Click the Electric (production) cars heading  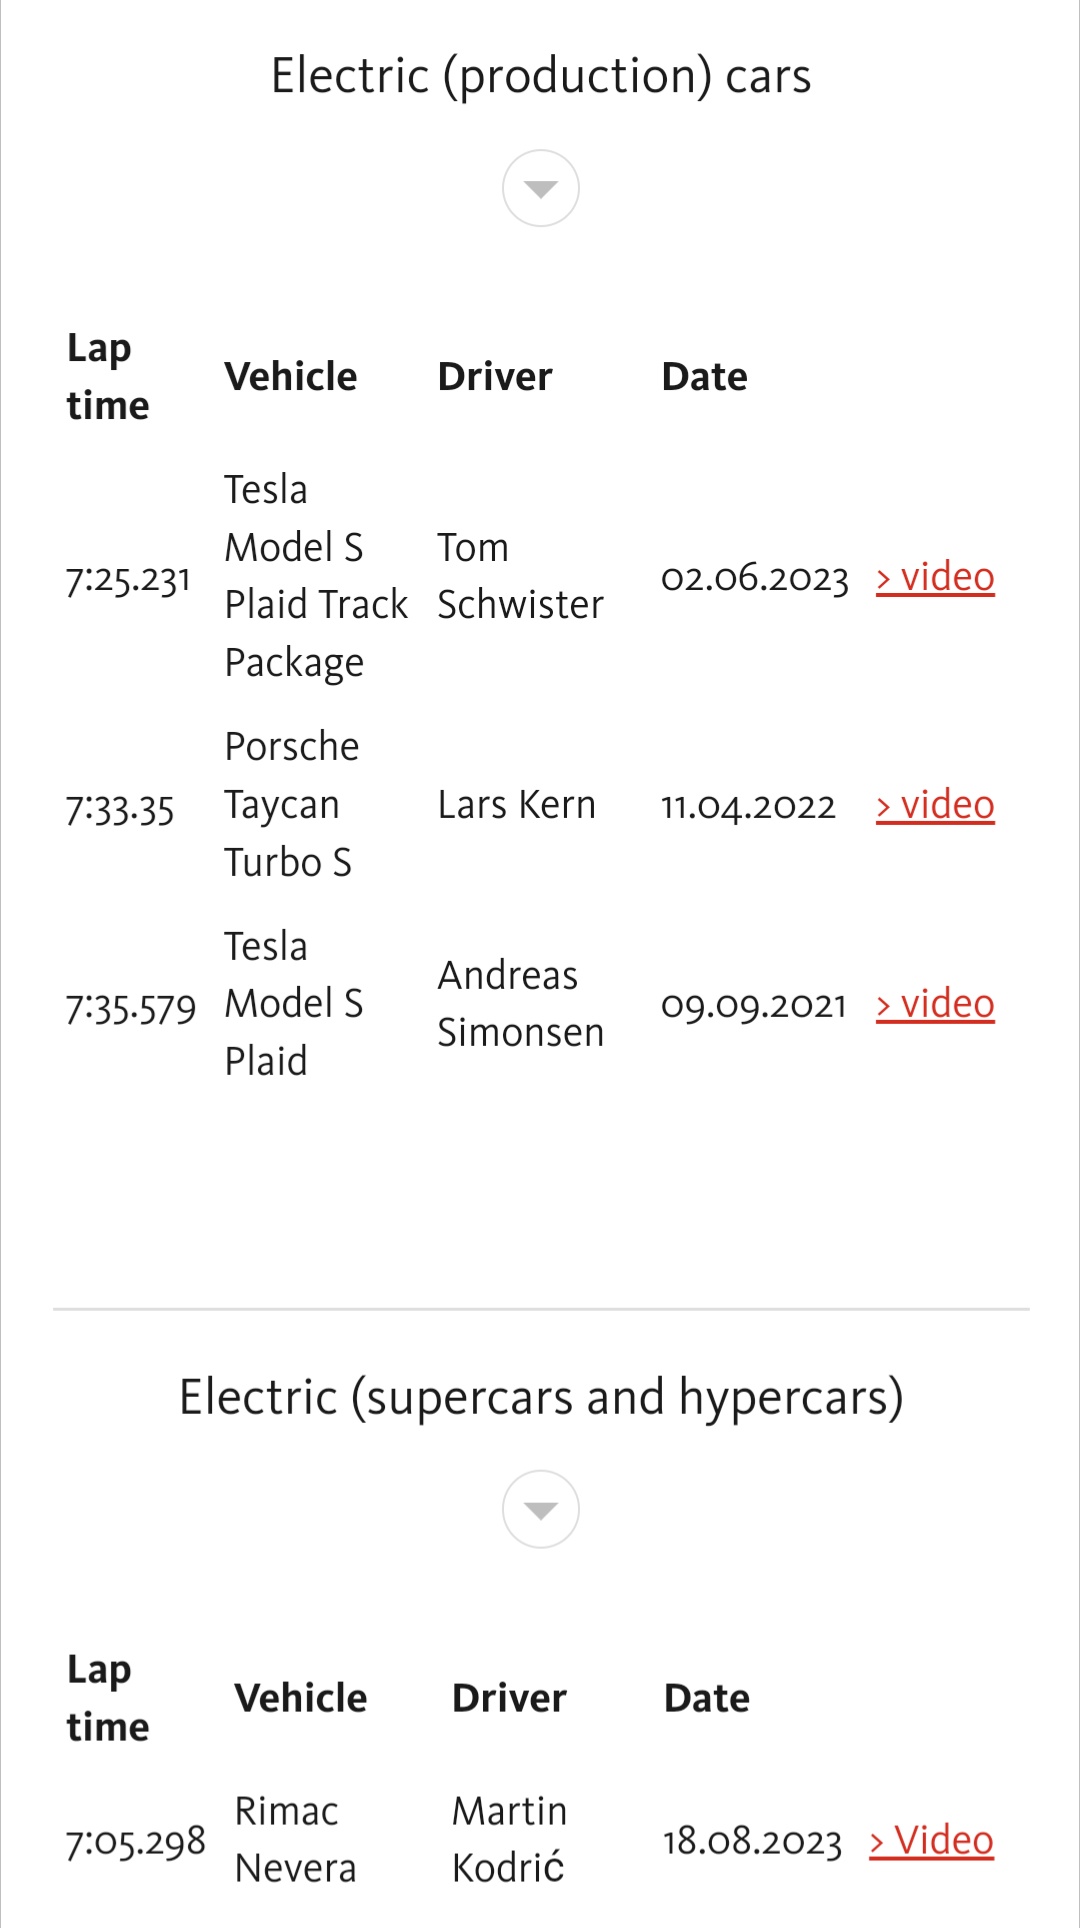coord(540,76)
